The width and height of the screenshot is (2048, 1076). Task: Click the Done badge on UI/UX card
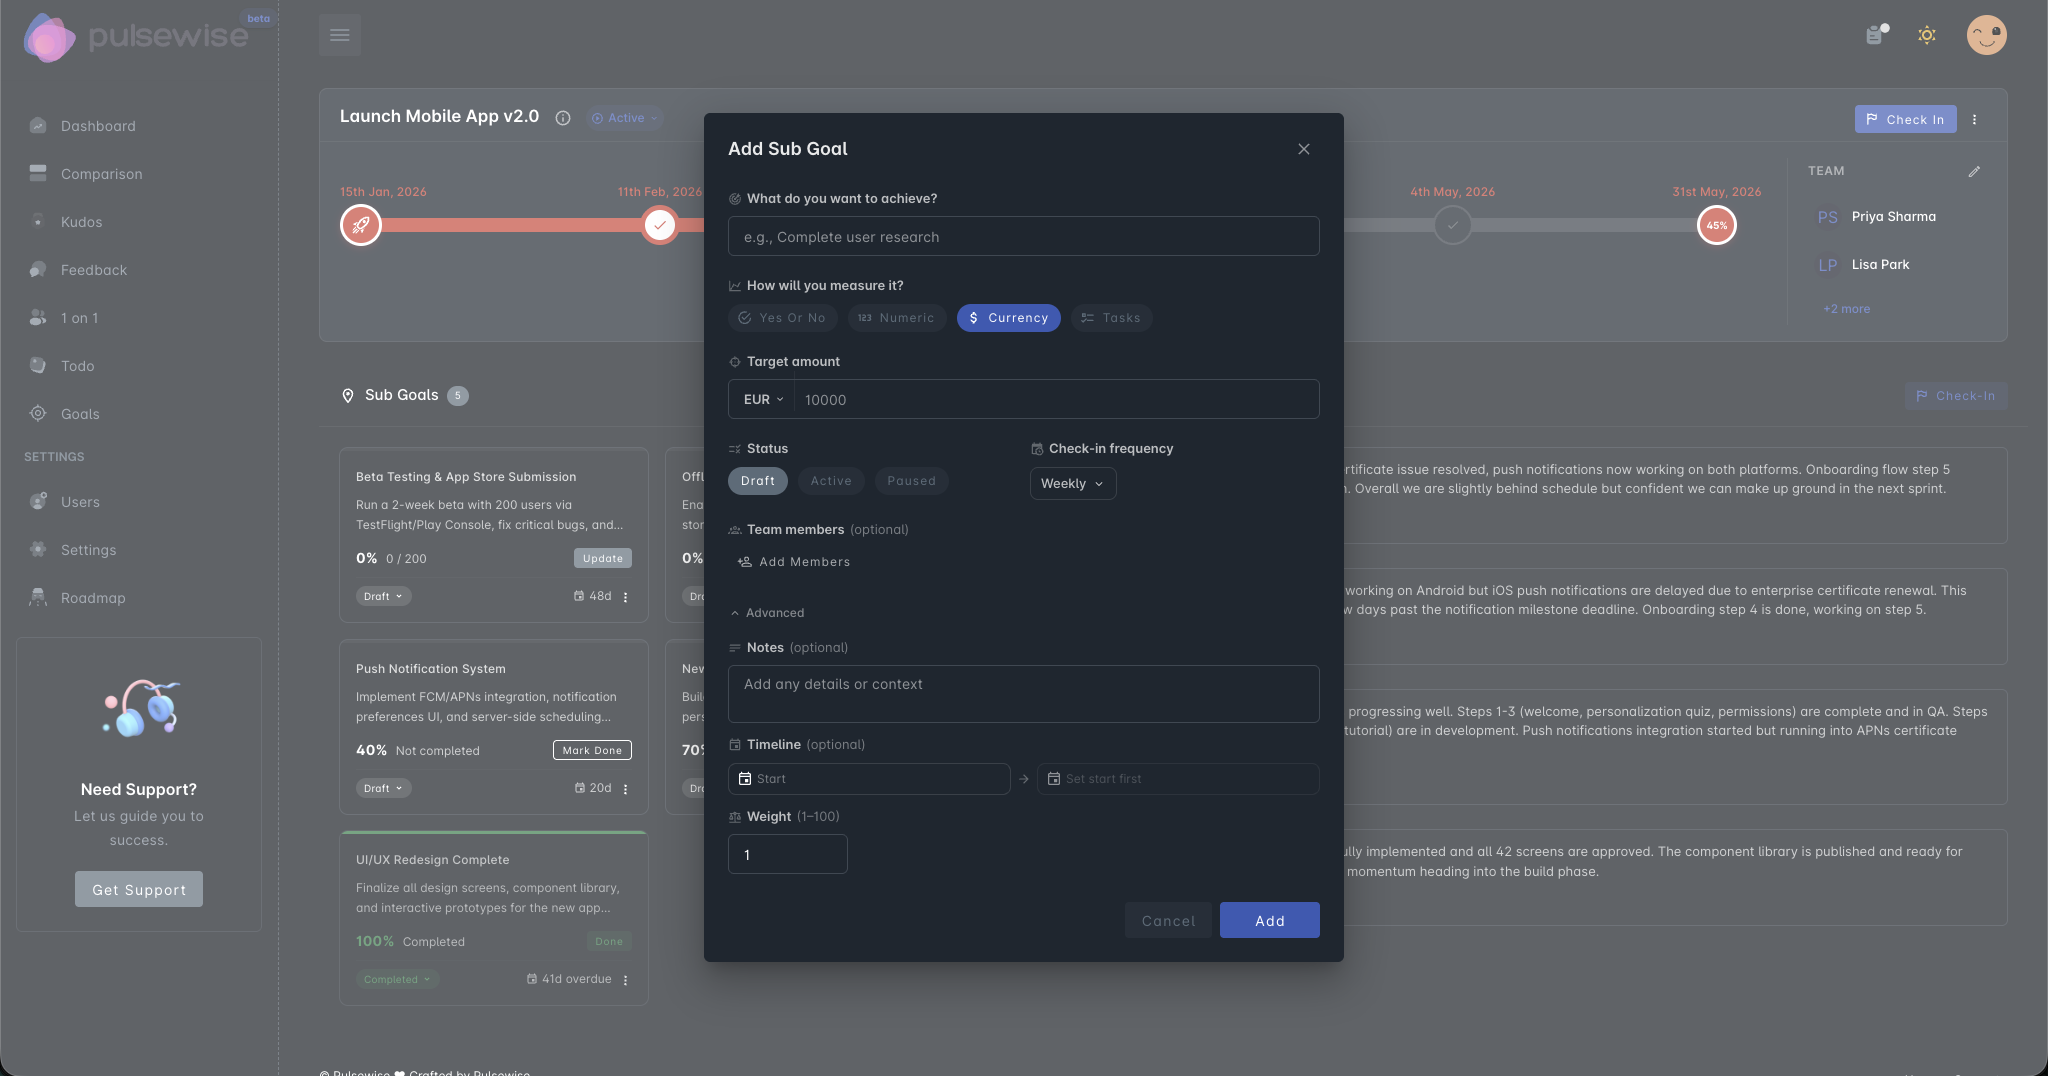click(608, 941)
